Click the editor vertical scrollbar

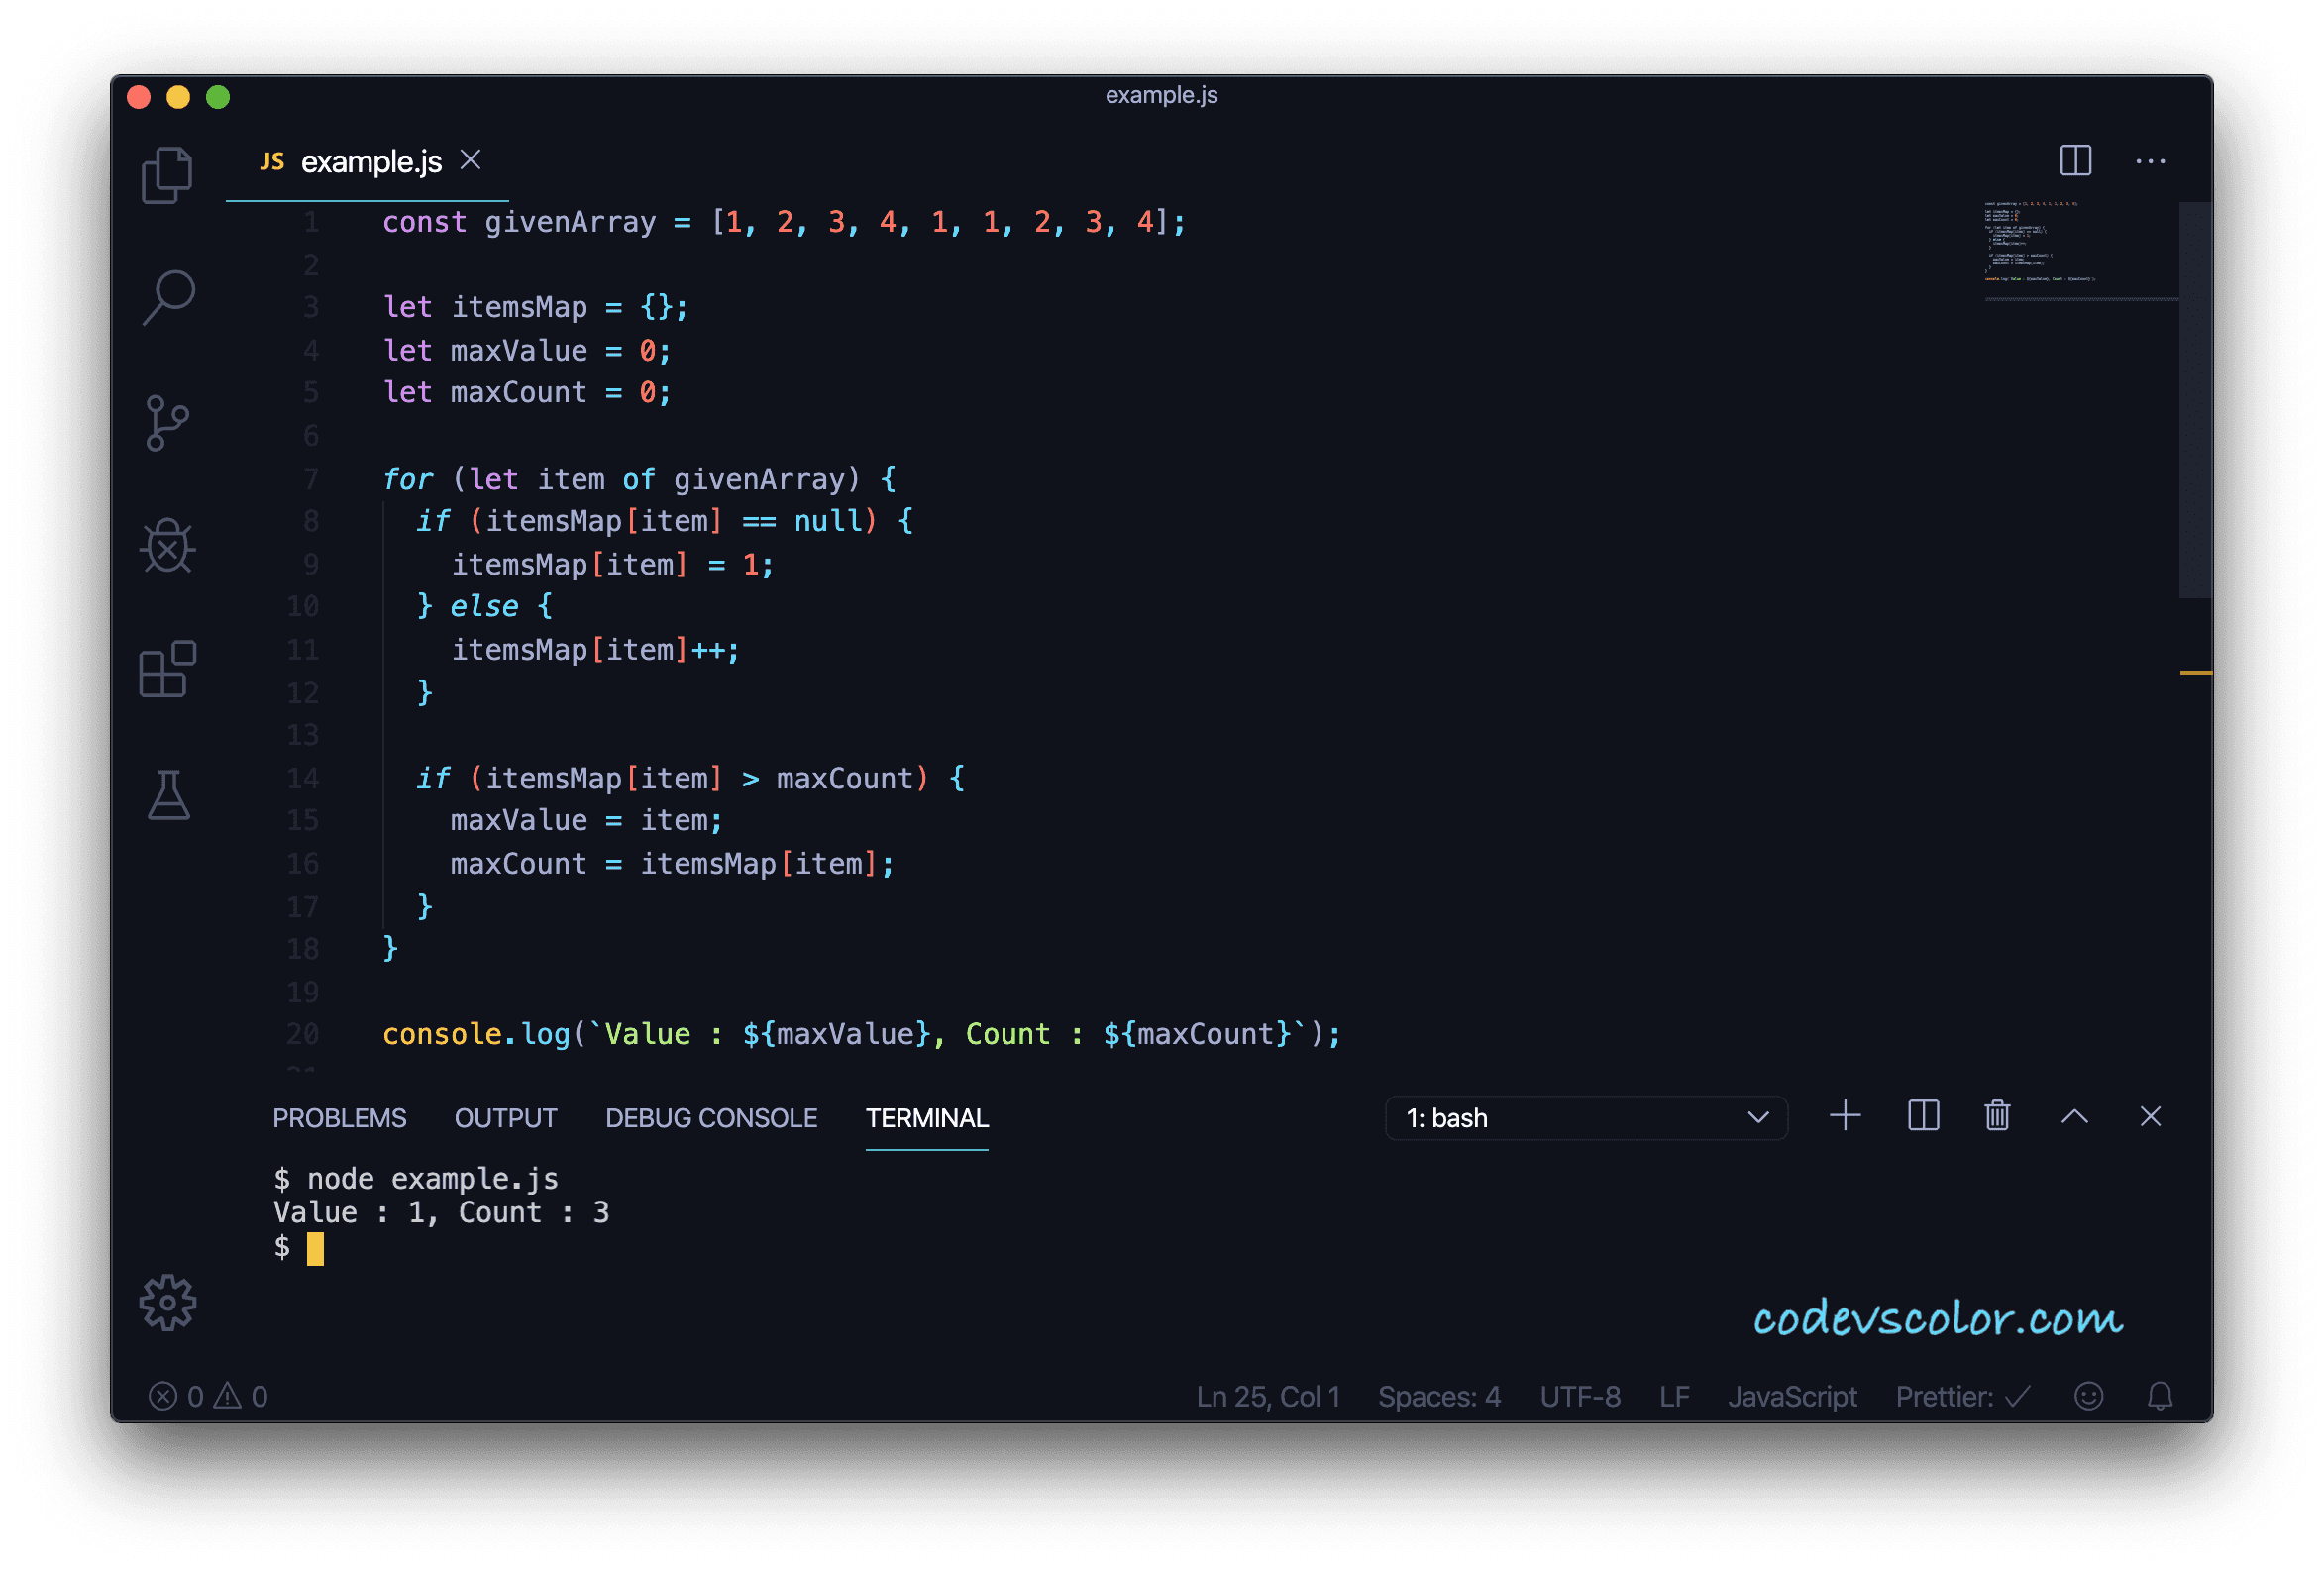[x=2195, y=400]
